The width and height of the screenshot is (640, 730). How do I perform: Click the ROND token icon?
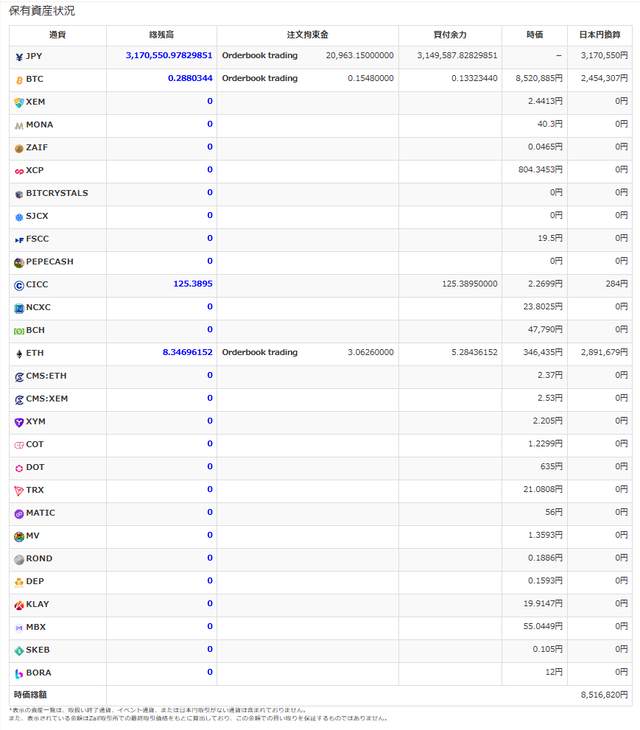[19, 559]
